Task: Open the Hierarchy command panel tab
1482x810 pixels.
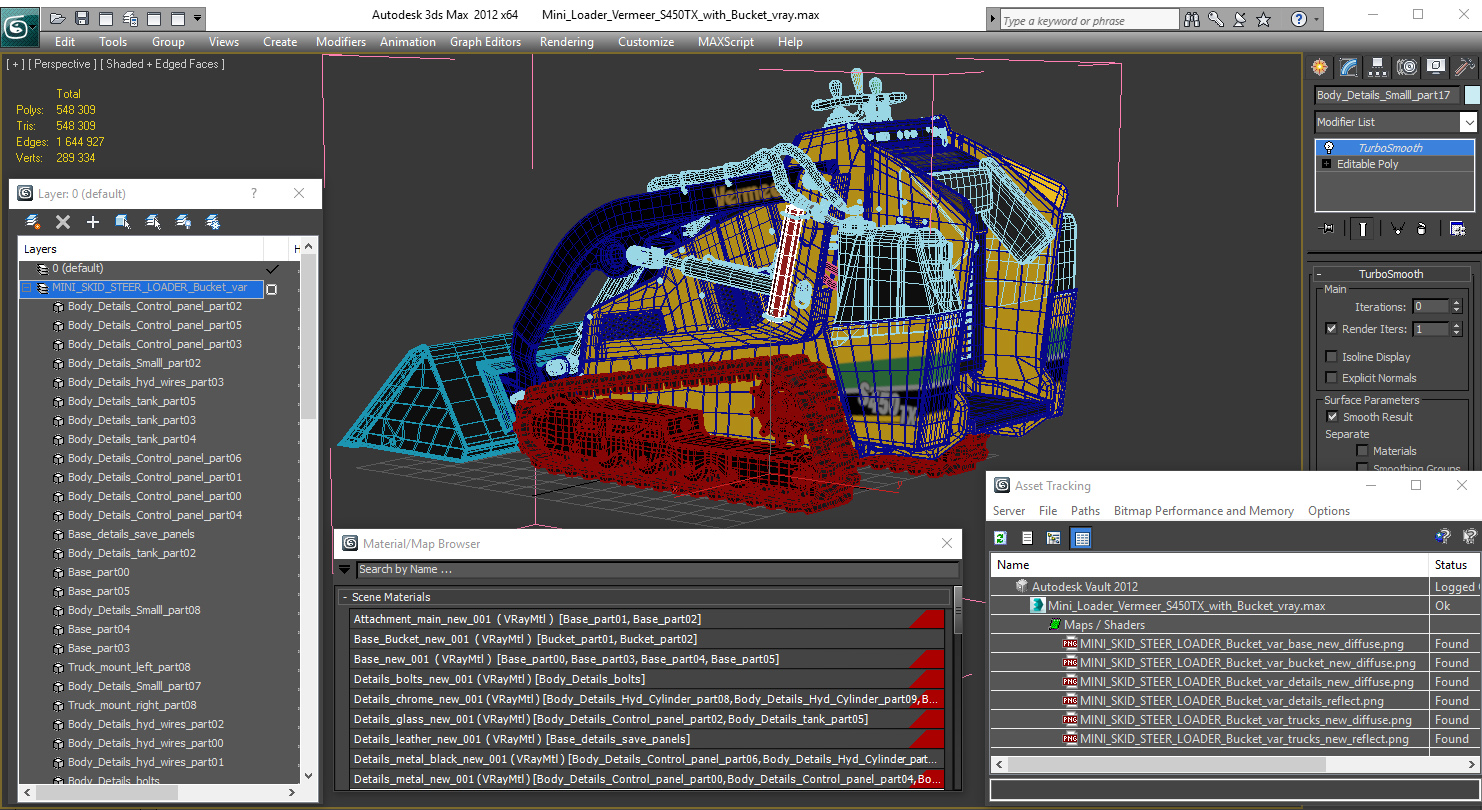Action: (1378, 67)
